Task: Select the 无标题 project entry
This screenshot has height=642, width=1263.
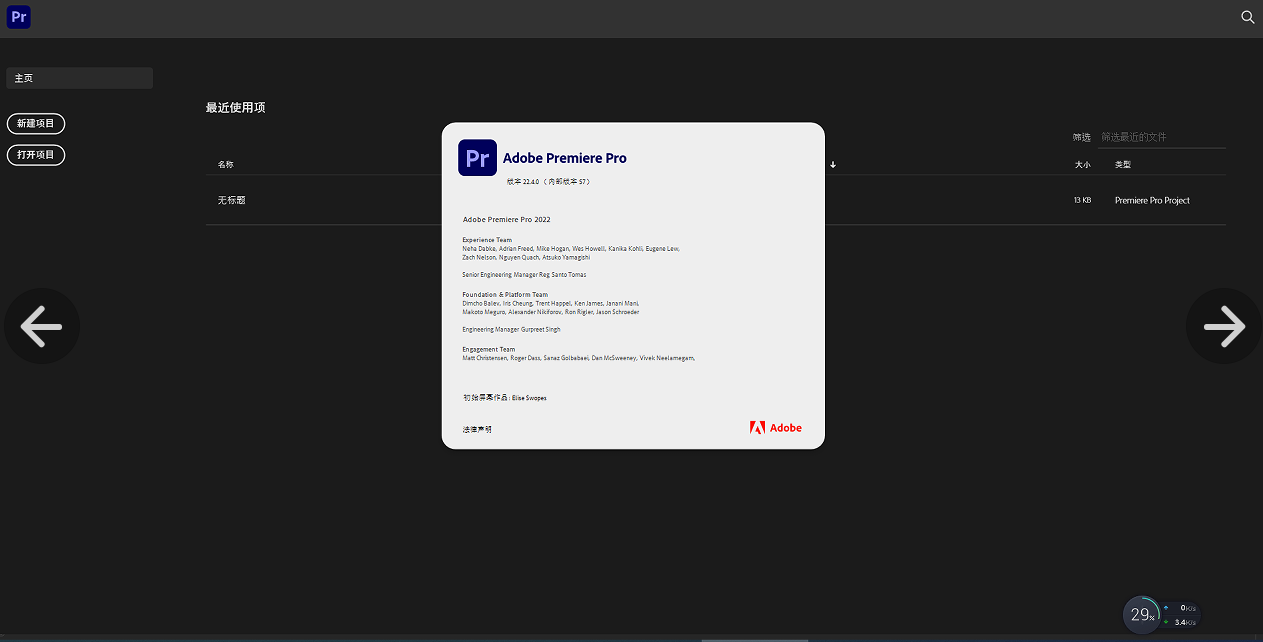Action: tap(231, 200)
